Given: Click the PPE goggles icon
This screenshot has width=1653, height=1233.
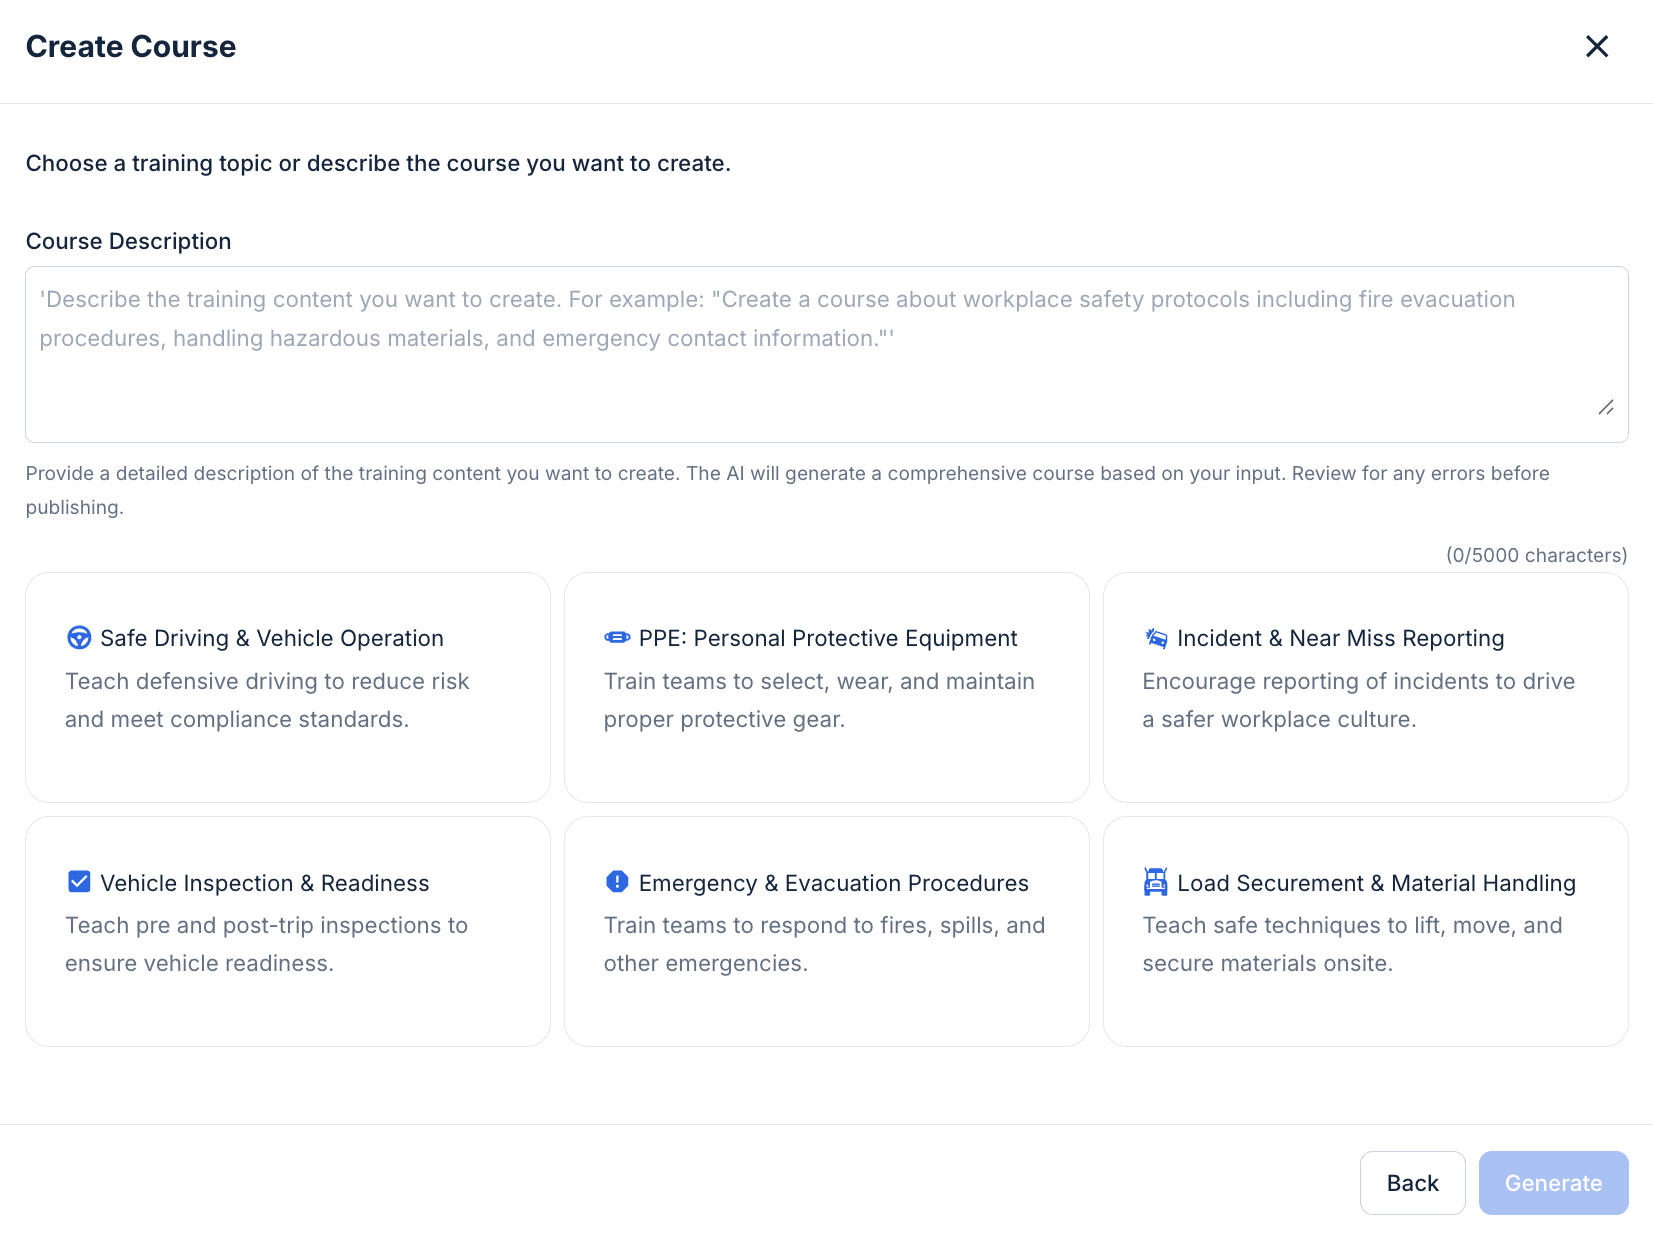Looking at the screenshot, I should 617,638.
